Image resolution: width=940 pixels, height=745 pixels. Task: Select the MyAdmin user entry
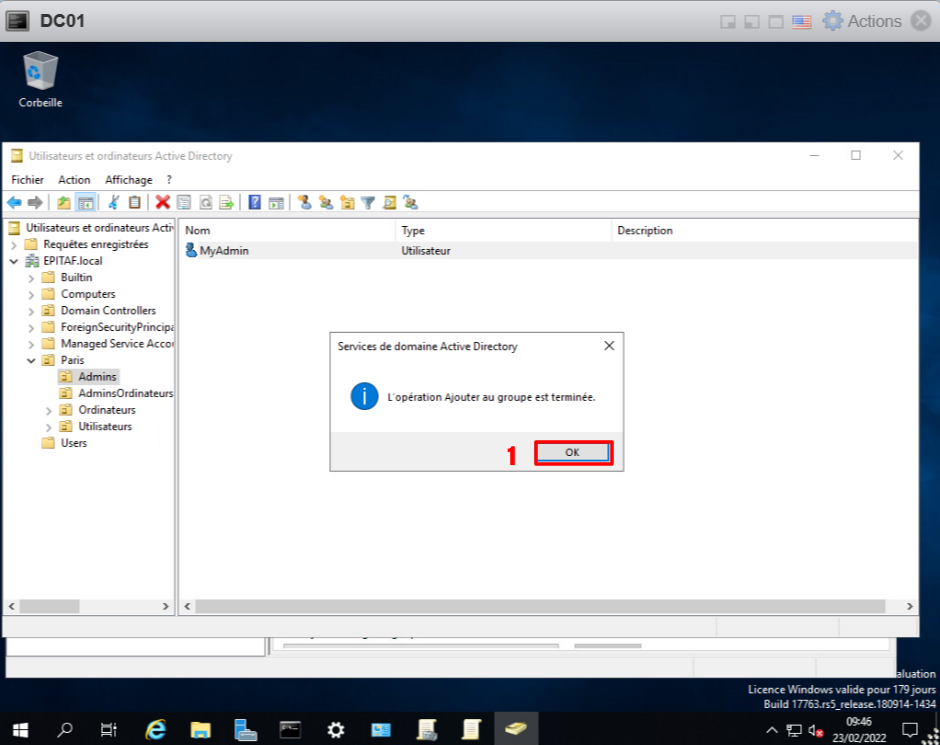click(223, 251)
